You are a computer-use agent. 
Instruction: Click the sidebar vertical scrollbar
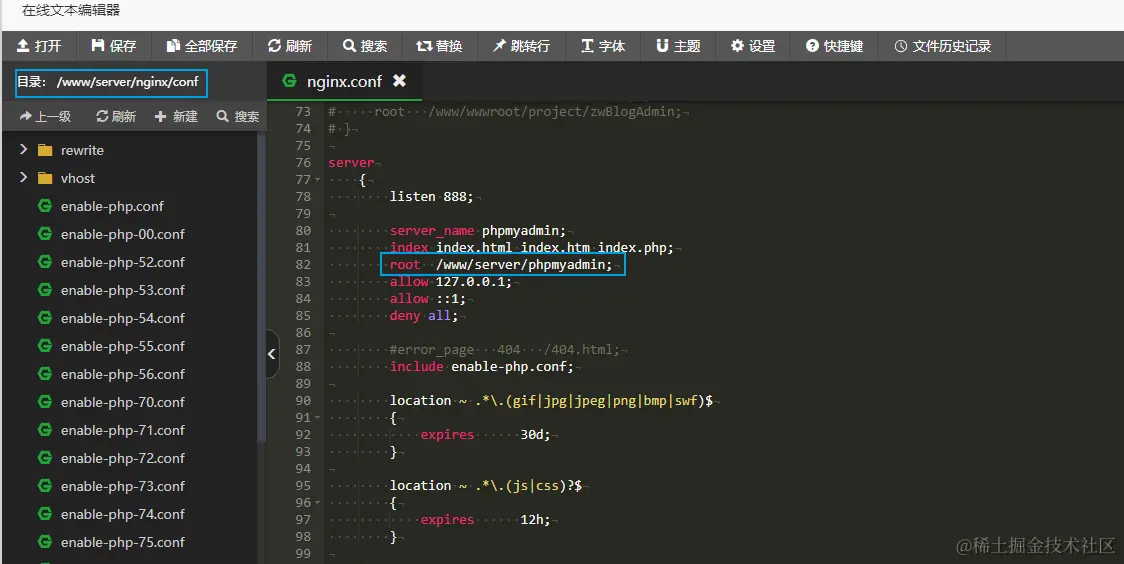pos(261,287)
